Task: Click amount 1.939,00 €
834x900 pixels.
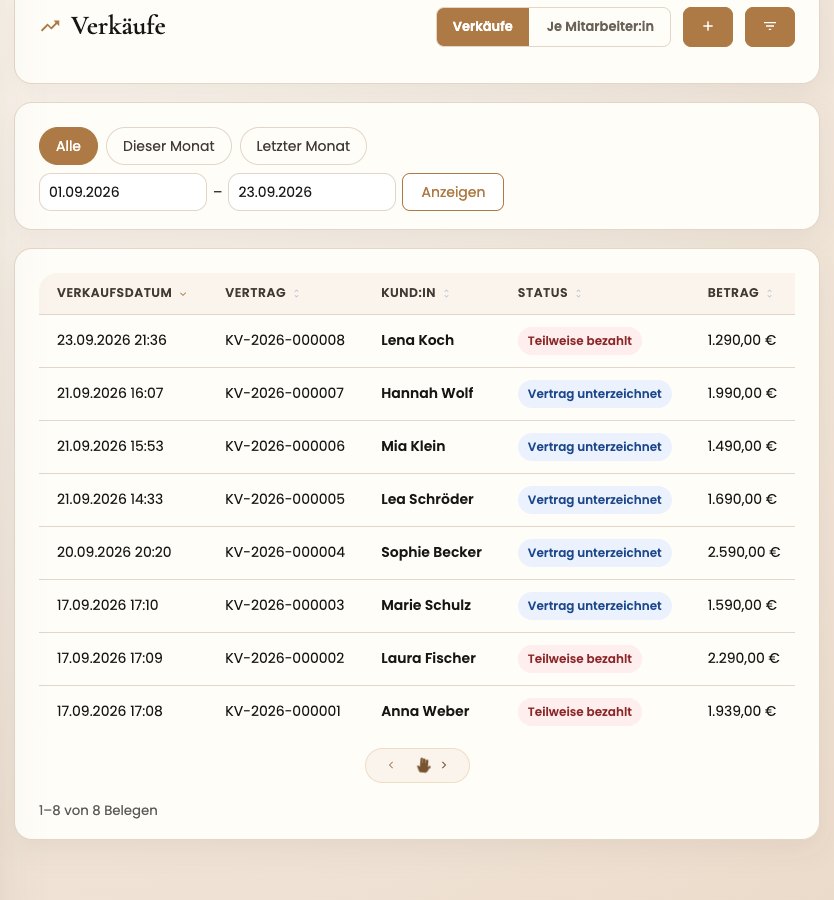Action: (x=742, y=711)
